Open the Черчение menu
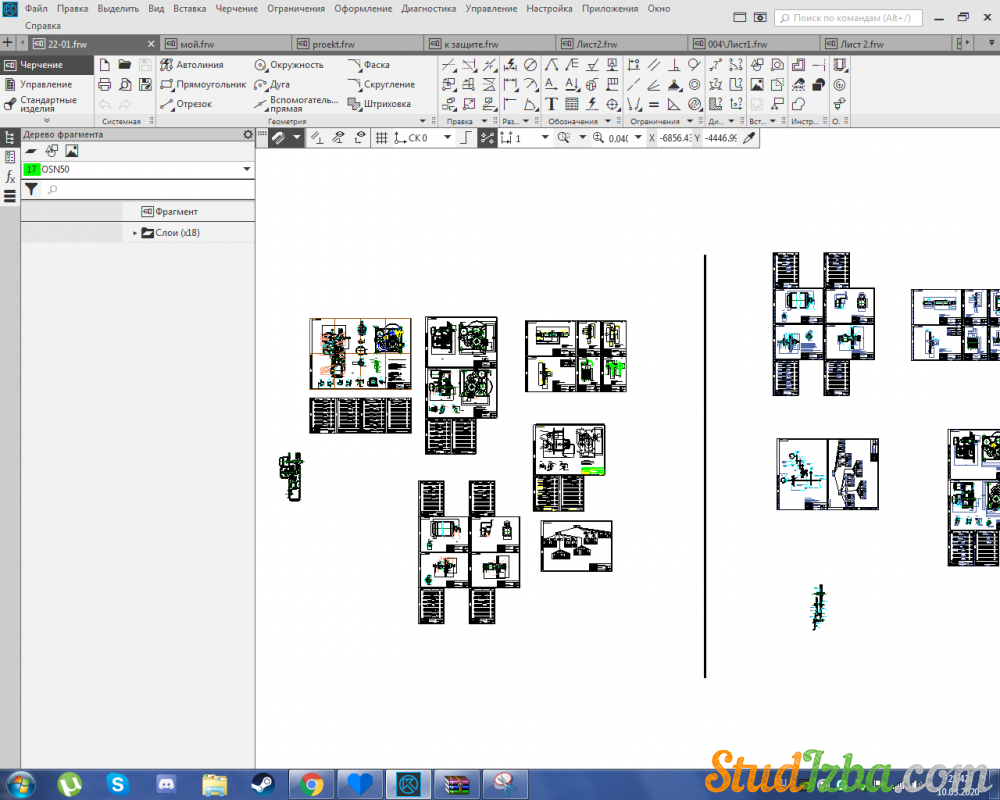1000x800 pixels. point(236,8)
